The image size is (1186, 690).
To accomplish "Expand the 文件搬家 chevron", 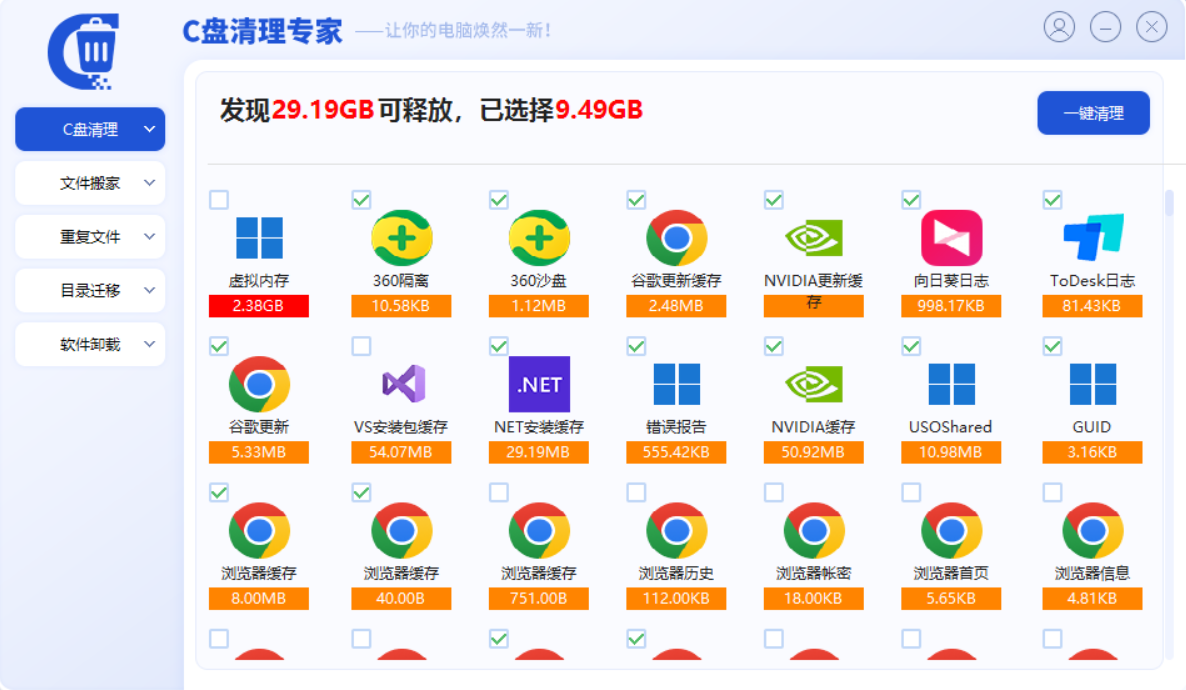I will [150, 183].
